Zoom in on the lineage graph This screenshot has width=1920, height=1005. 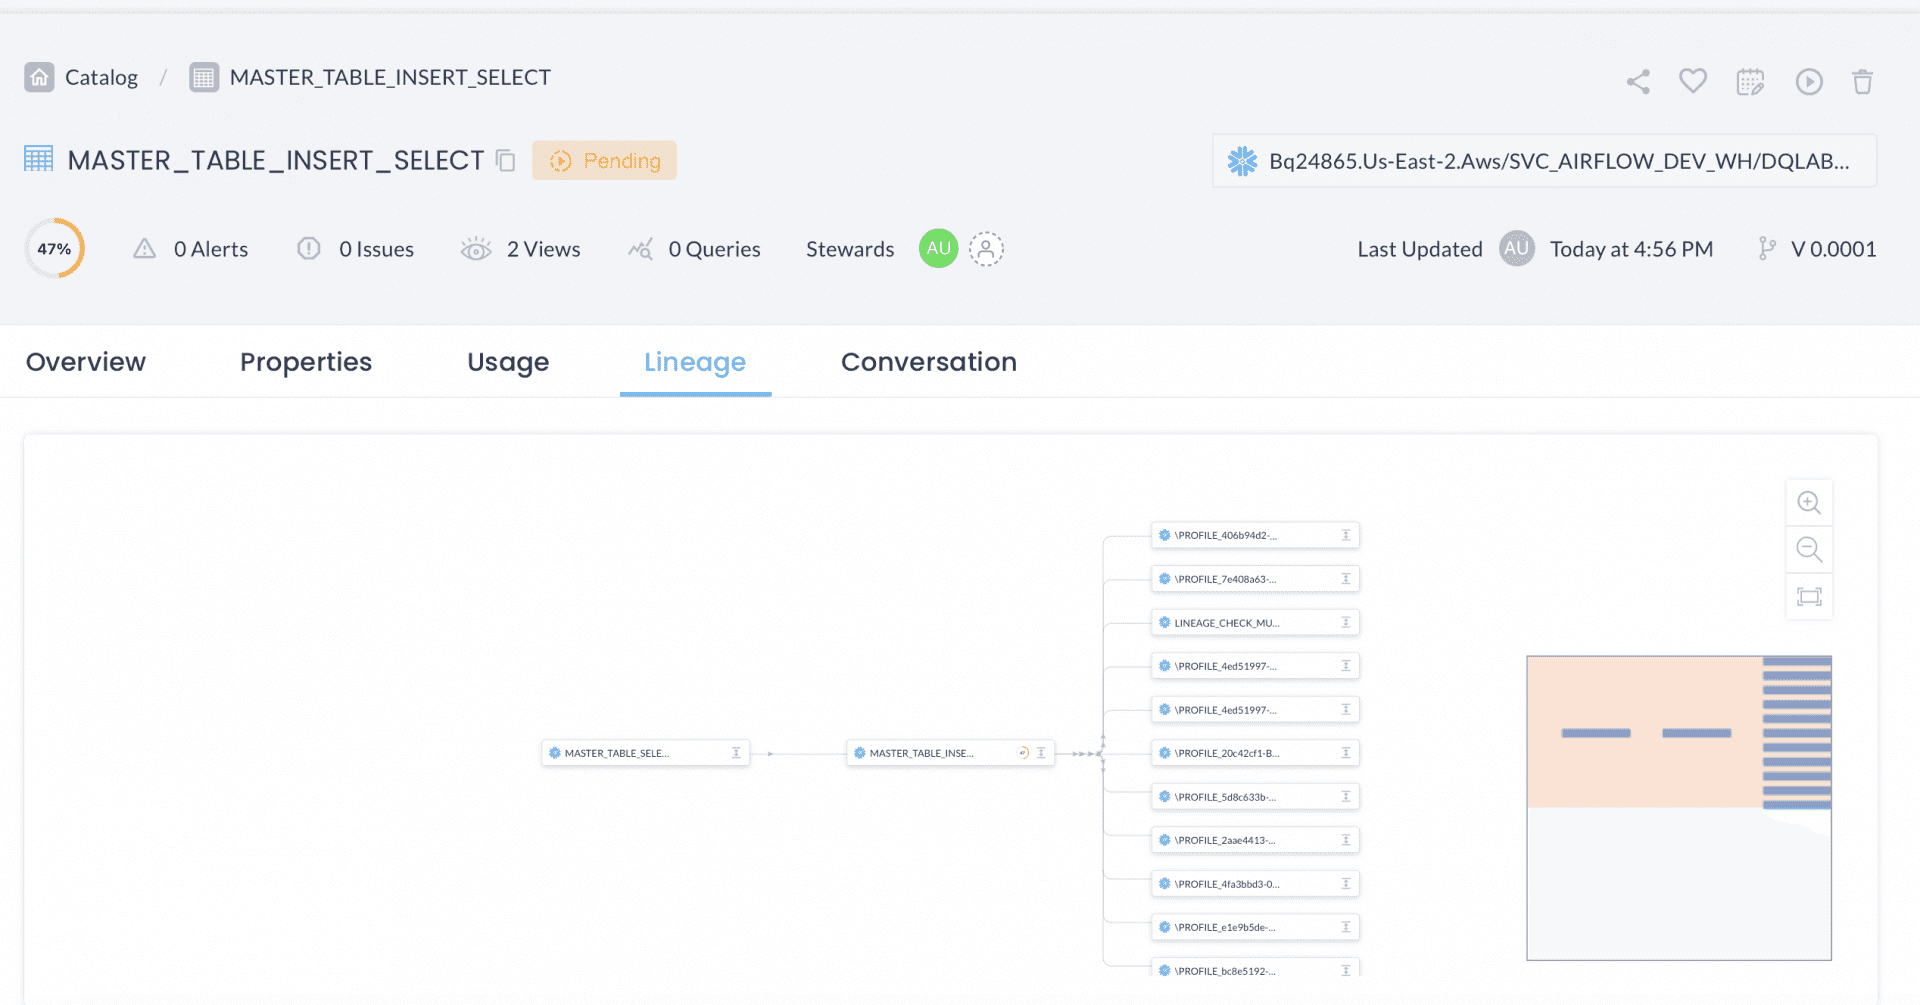(1808, 503)
